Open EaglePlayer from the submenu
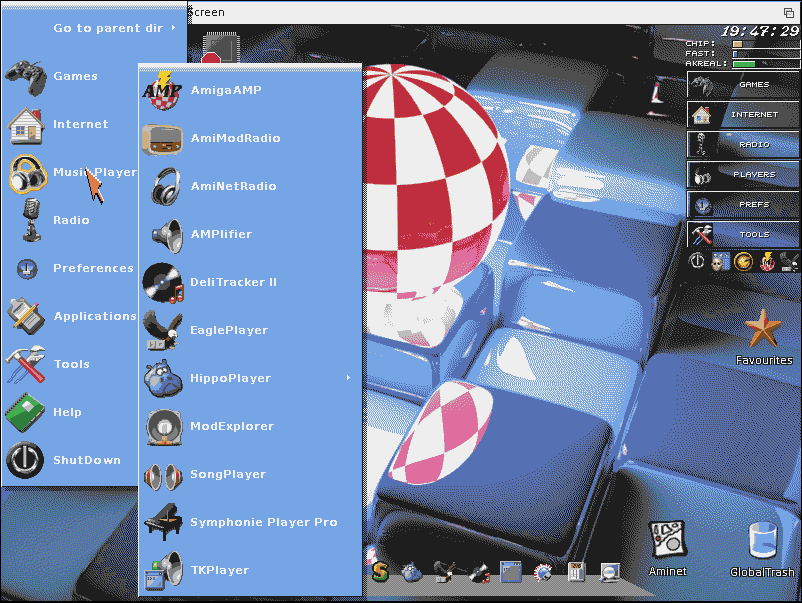This screenshot has height=603, width=802. (250, 331)
